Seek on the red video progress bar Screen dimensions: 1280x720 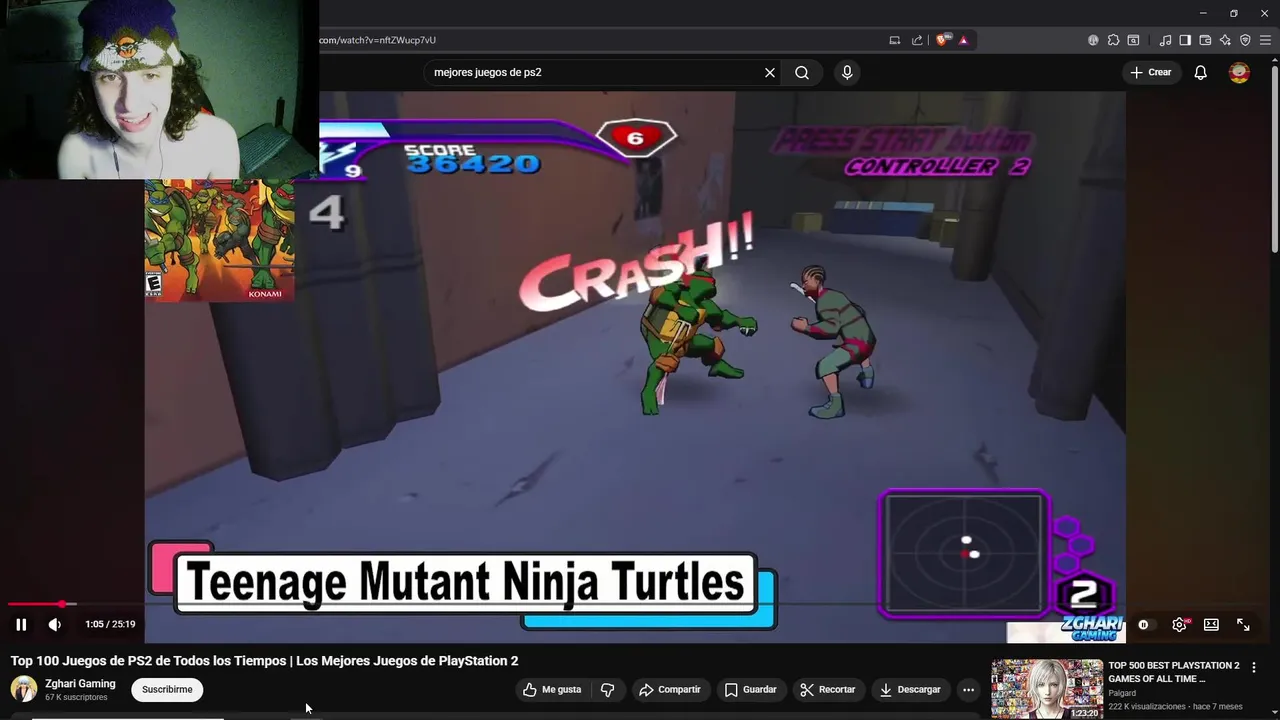pos(36,604)
